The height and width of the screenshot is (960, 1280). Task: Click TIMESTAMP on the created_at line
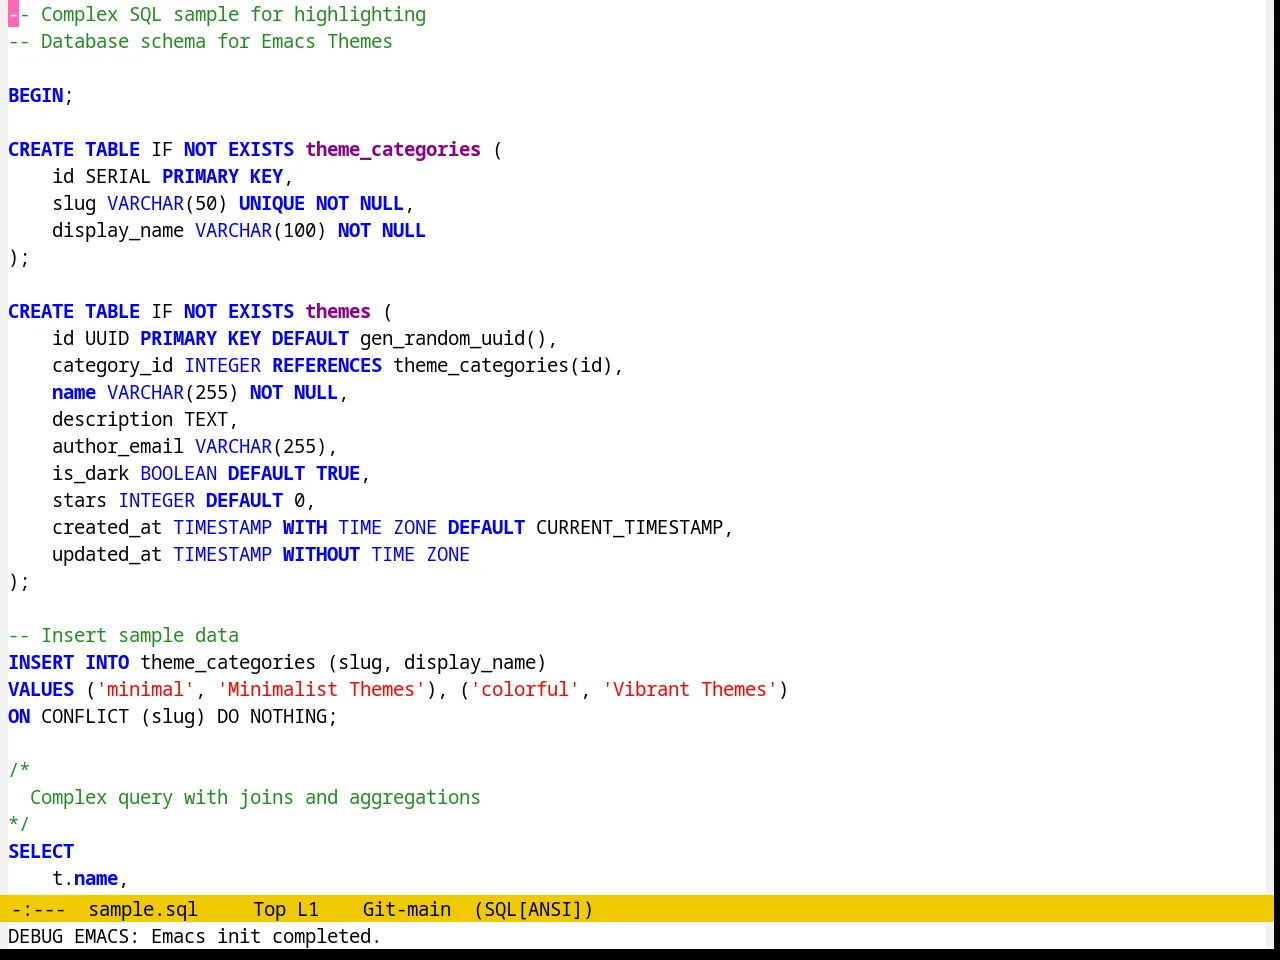[222, 527]
